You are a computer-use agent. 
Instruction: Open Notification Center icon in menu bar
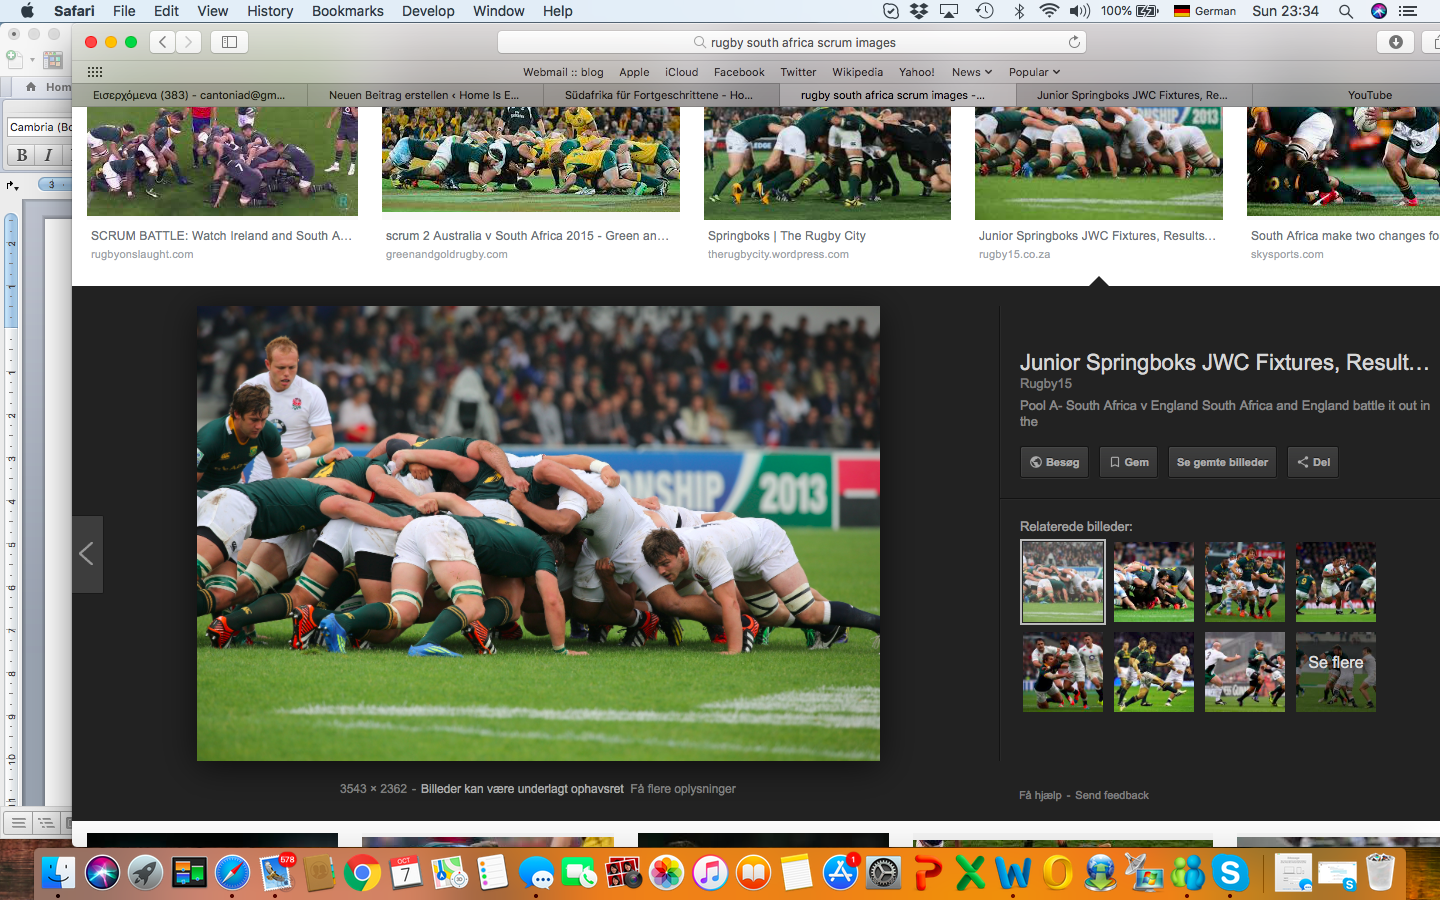click(x=1408, y=11)
